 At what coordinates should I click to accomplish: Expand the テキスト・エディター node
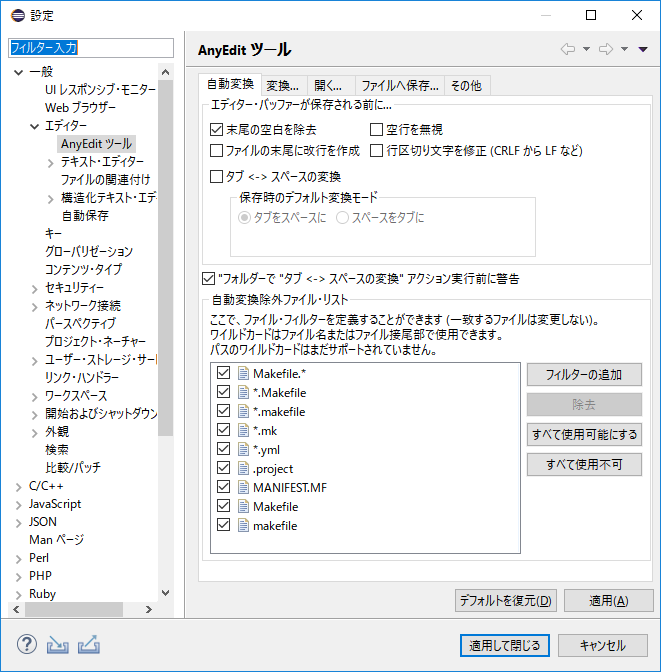(x=51, y=163)
